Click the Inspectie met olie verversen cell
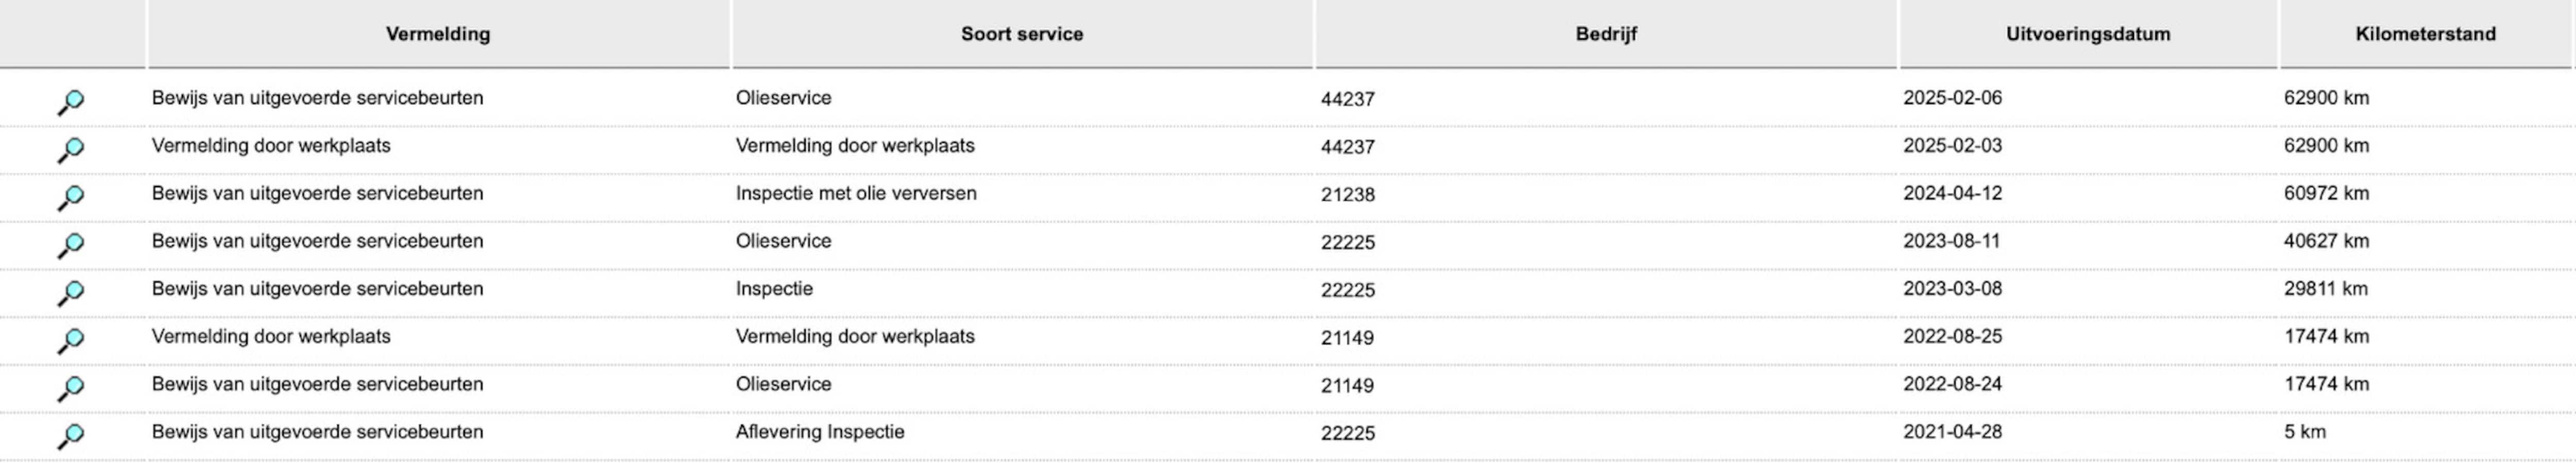This screenshot has width=2576, height=463. [856, 193]
